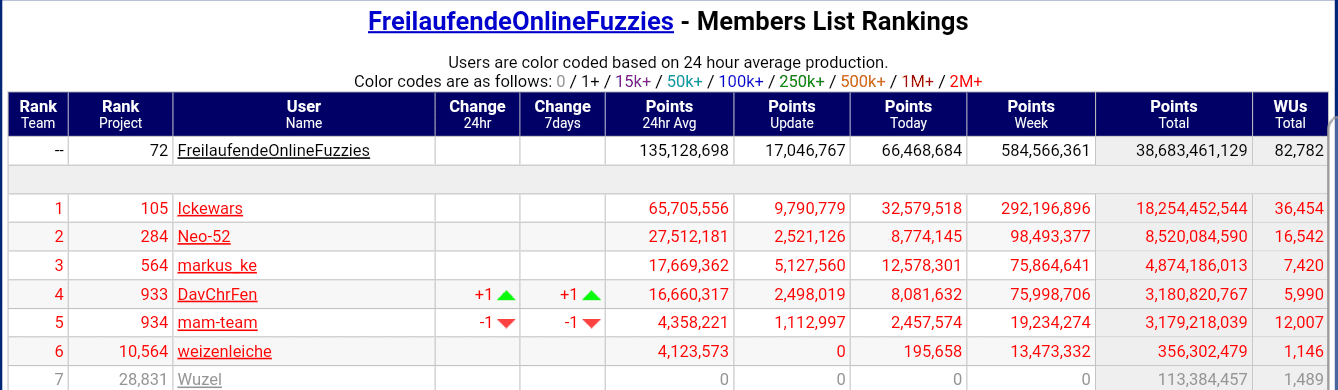Sort by Change 7days column header
Viewport: 1338px width, 390px height.
tap(563, 114)
